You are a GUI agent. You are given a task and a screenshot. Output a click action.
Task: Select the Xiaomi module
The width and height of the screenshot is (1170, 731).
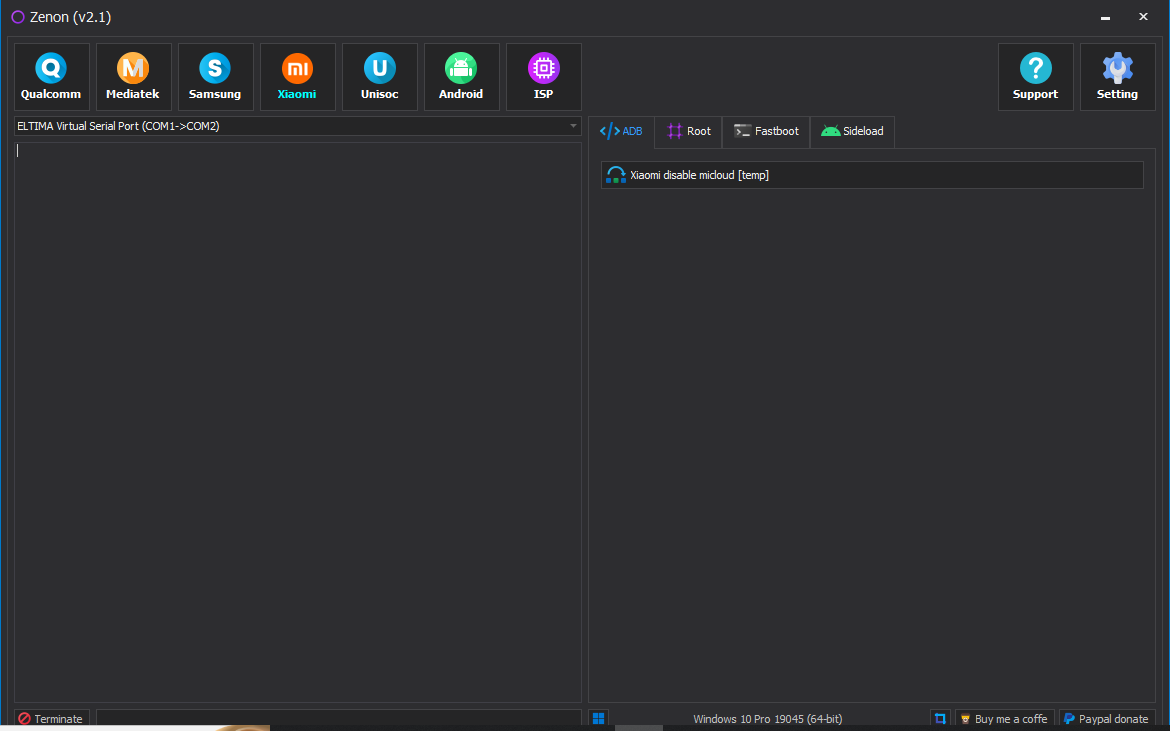[x=298, y=77]
